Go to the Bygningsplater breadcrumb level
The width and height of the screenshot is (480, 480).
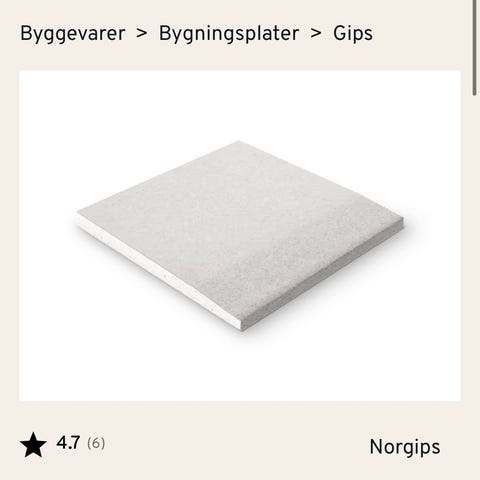click(229, 34)
